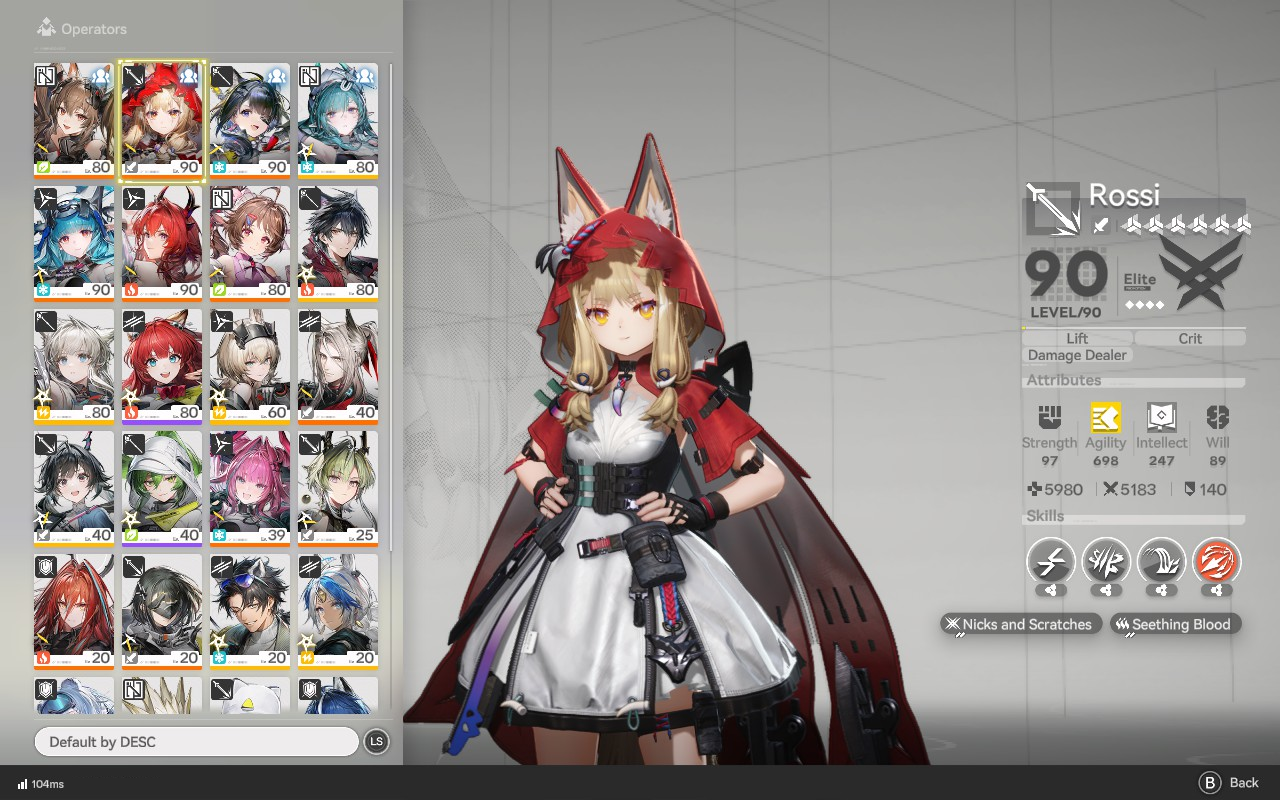Select the masked dark-haired operator at level 20
The width and height of the screenshot is (1280, 800).
coord(162,612)
